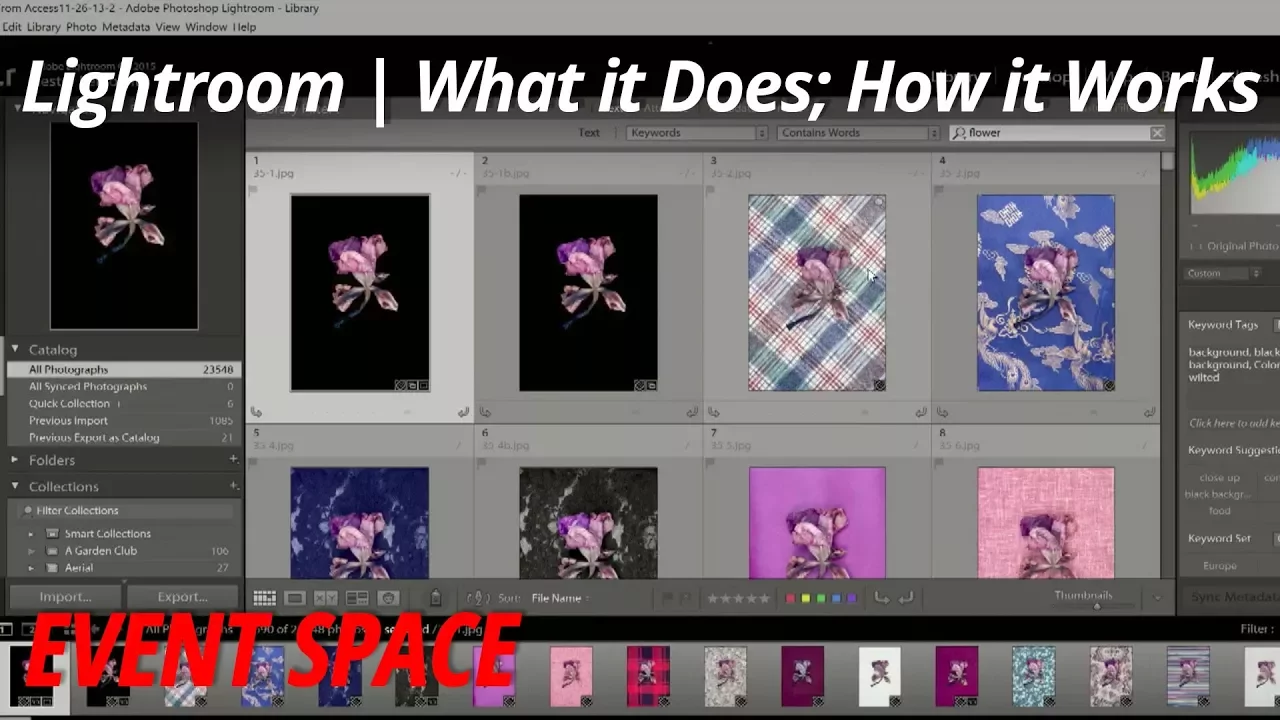This screenshot has height=720, width=1280.
Task: Open the Custom preset dropdown
Action: pyautogui.click(x=1223, y=274)
